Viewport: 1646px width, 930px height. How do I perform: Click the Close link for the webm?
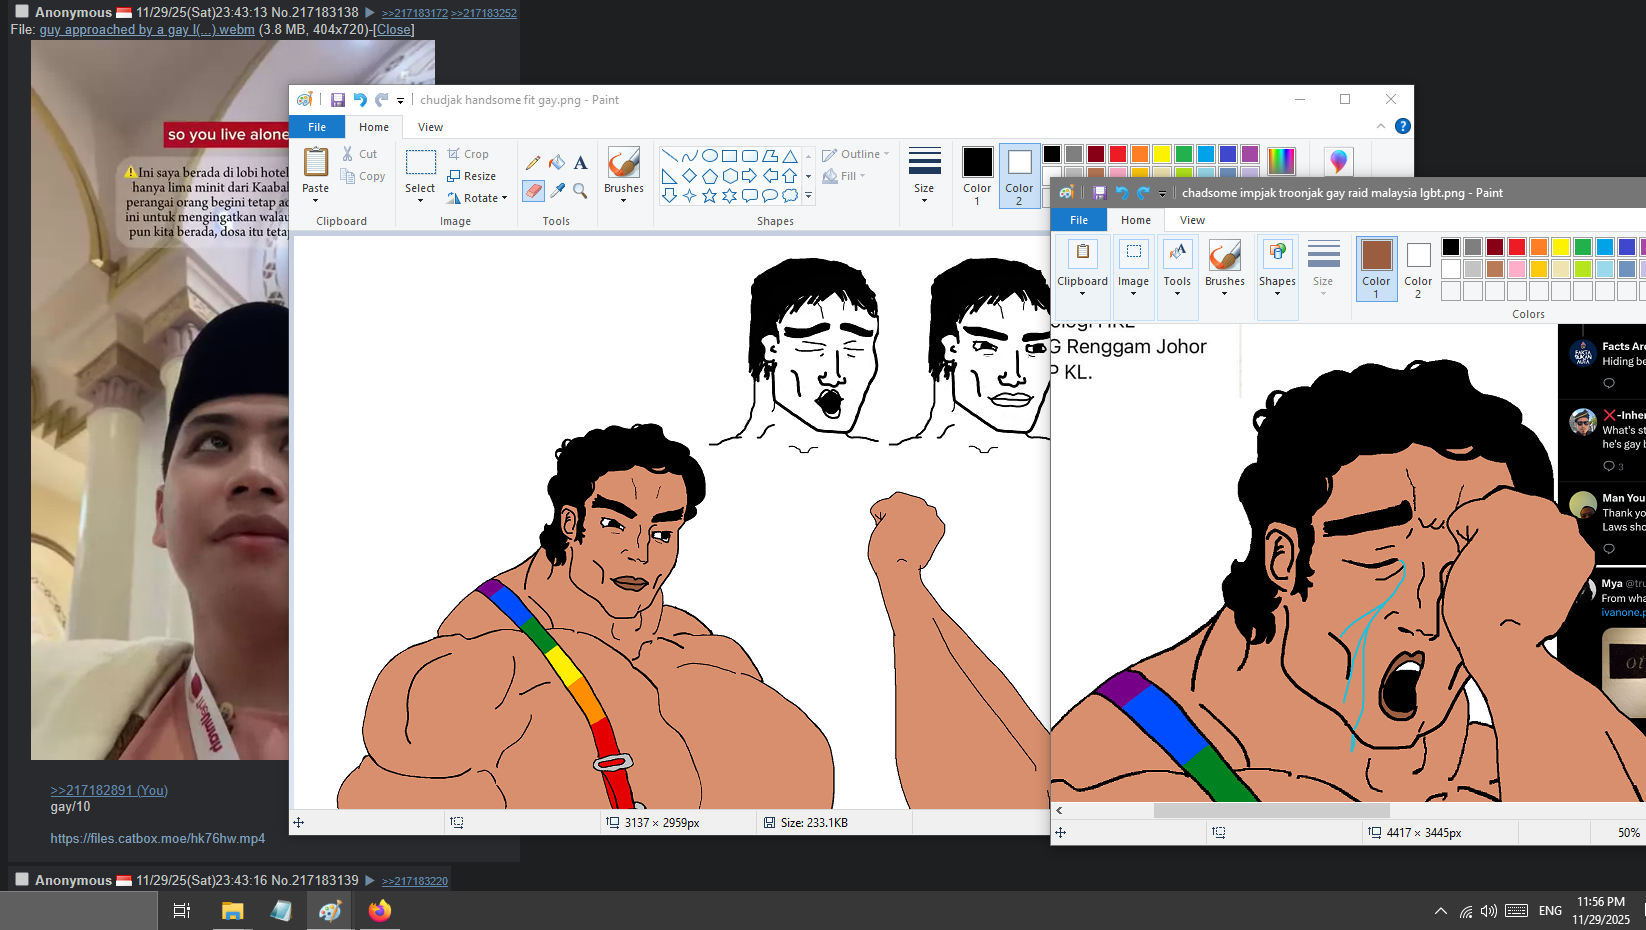click(x=394, y=29)
